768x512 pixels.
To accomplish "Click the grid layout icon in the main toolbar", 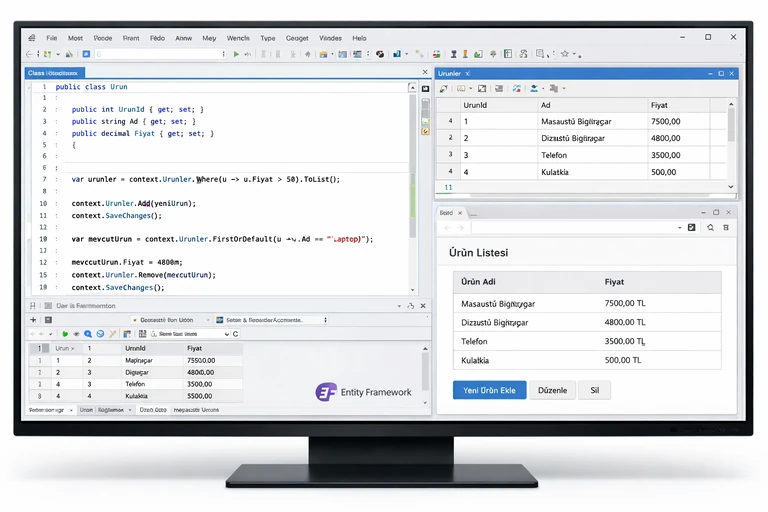I will (x=508, y=54).
